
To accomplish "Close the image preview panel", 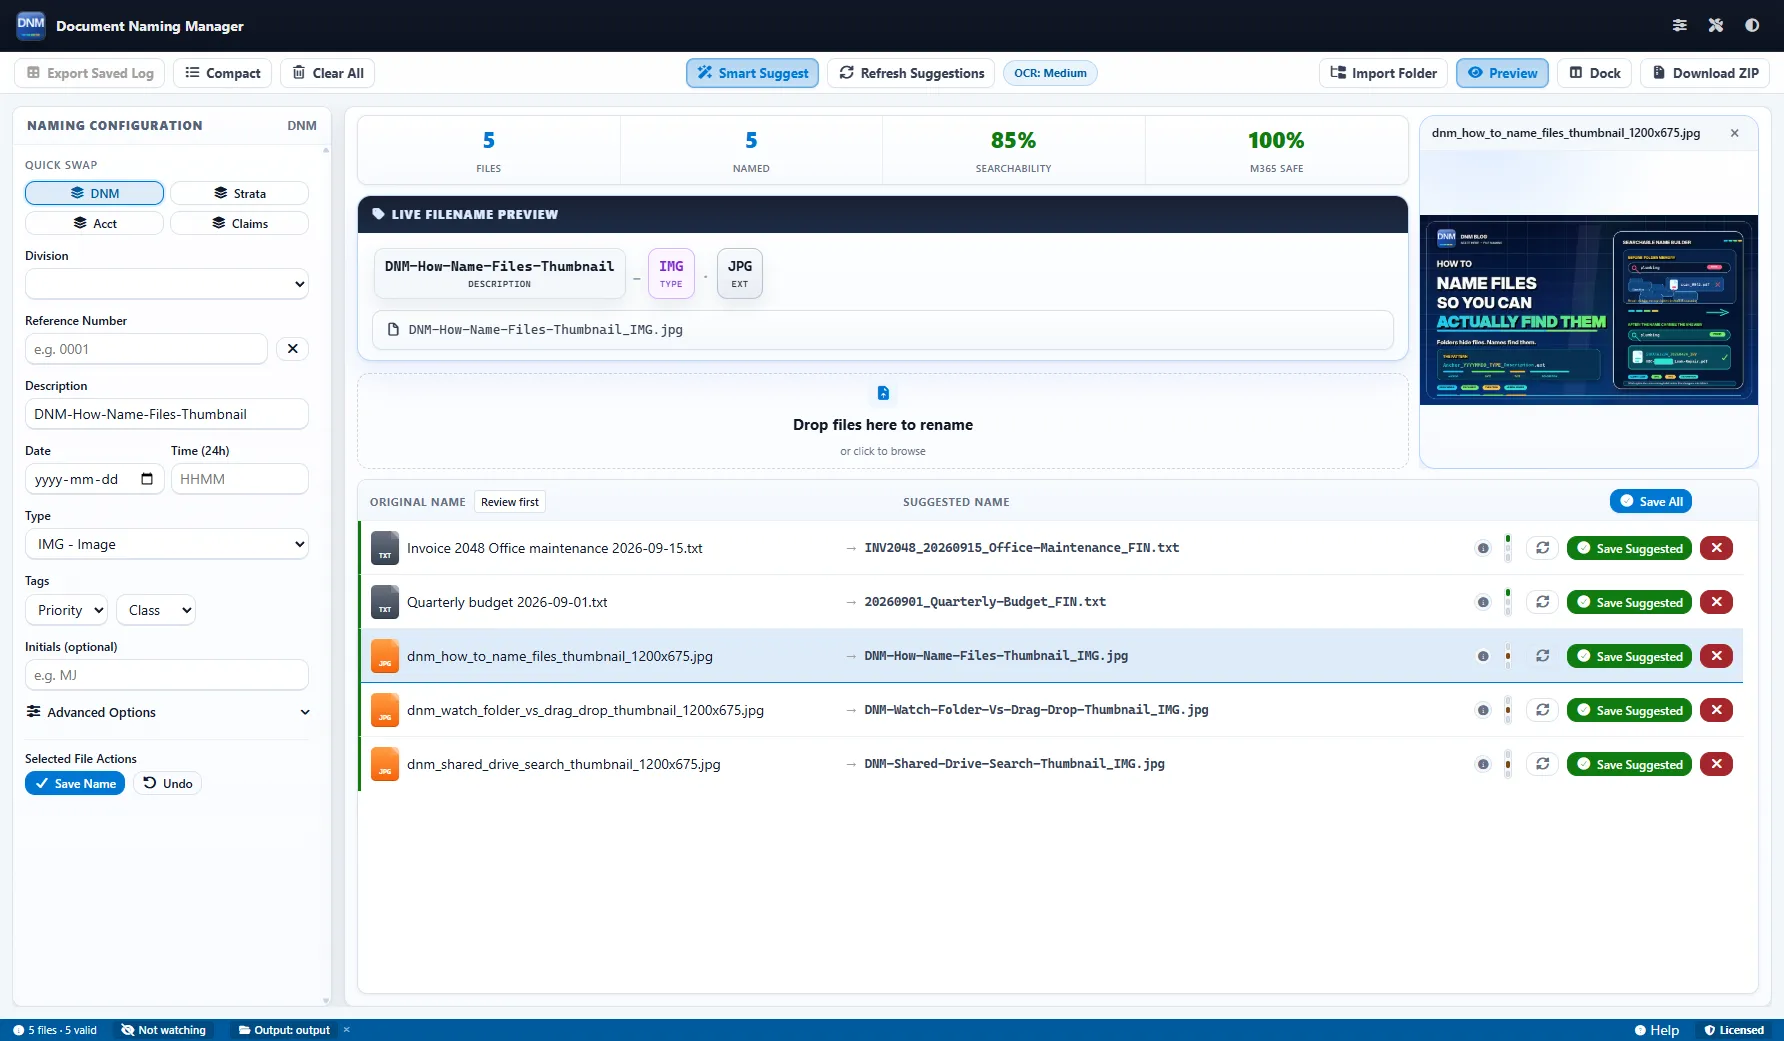I will [1735, 133].
